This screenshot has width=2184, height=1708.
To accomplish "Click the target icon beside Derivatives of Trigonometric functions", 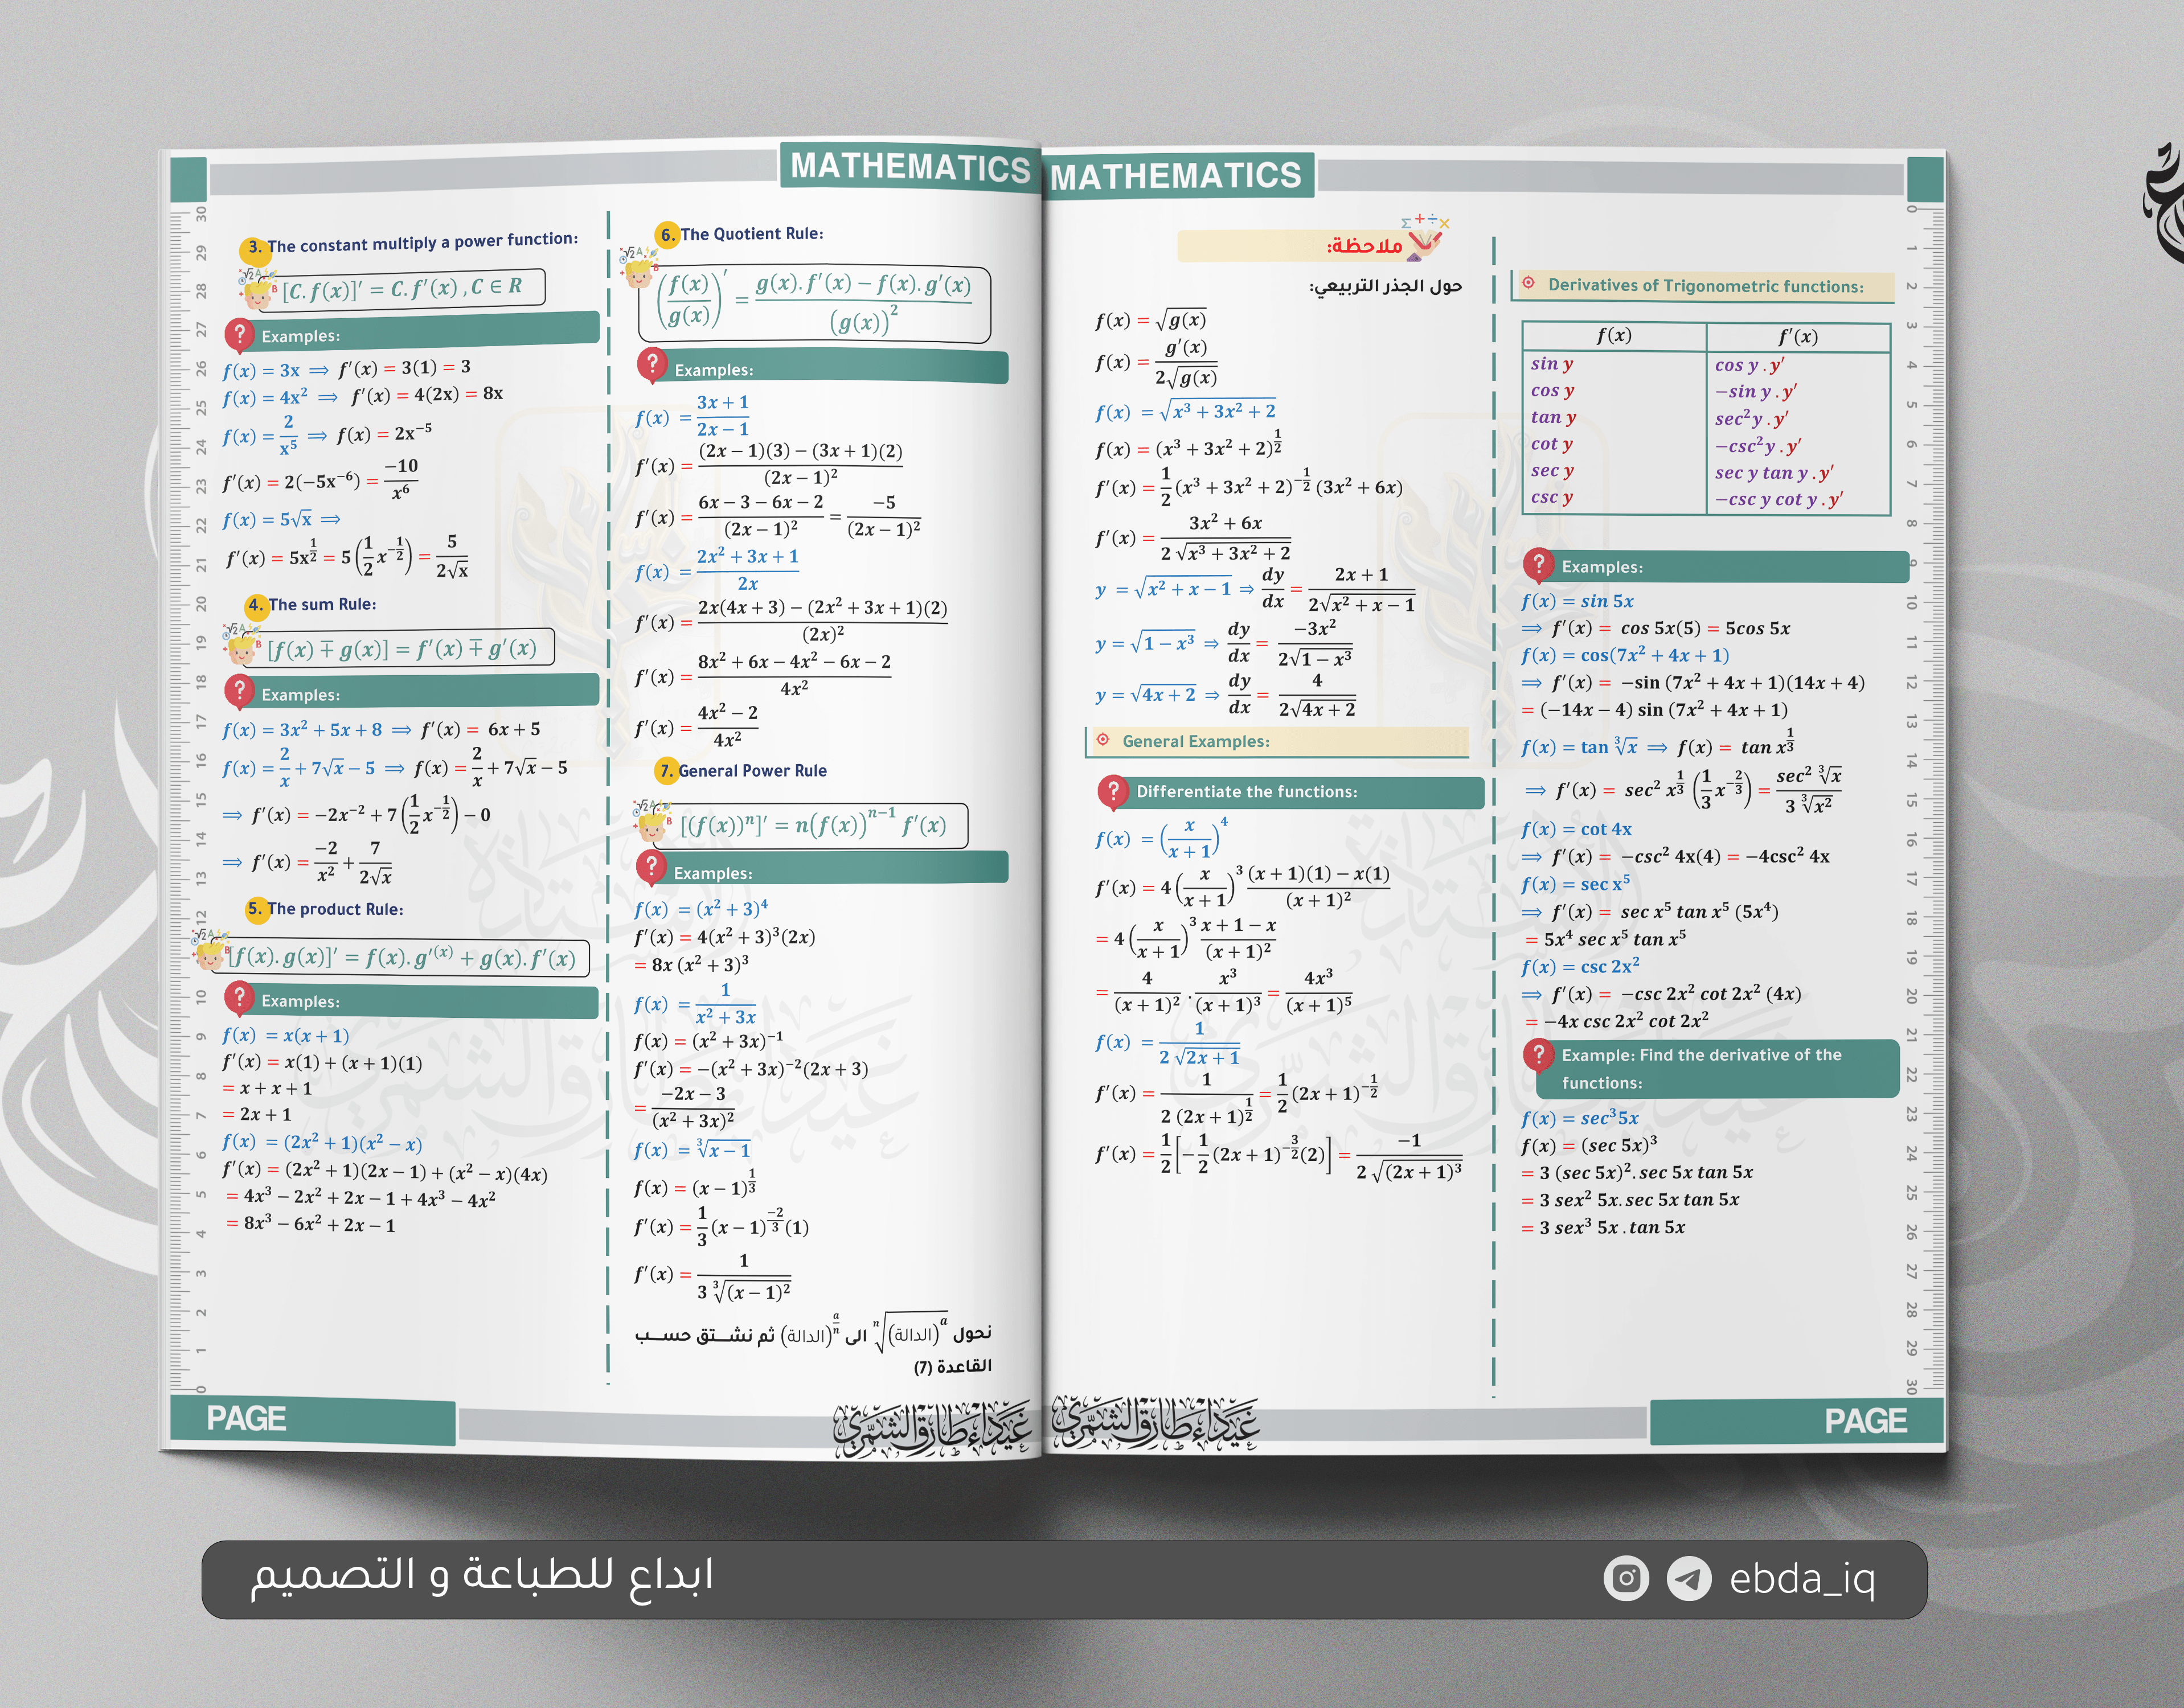I will (x=1528, y=283).
